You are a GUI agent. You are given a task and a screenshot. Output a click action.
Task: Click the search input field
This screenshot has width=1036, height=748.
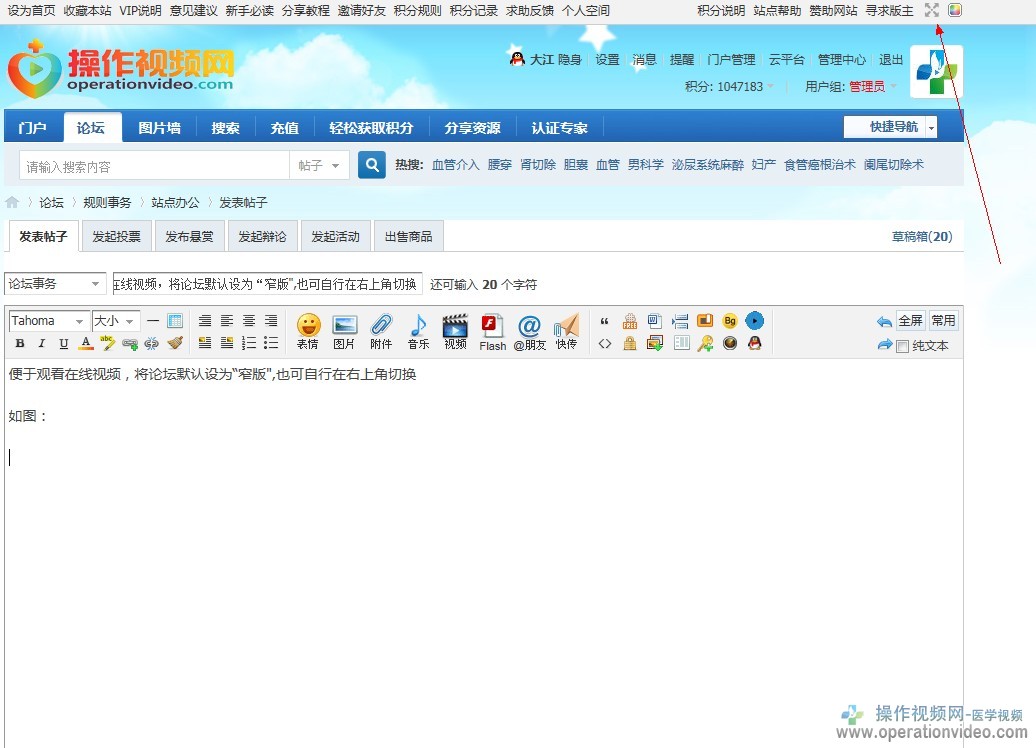pyautogui.click(x=155, y=166)
